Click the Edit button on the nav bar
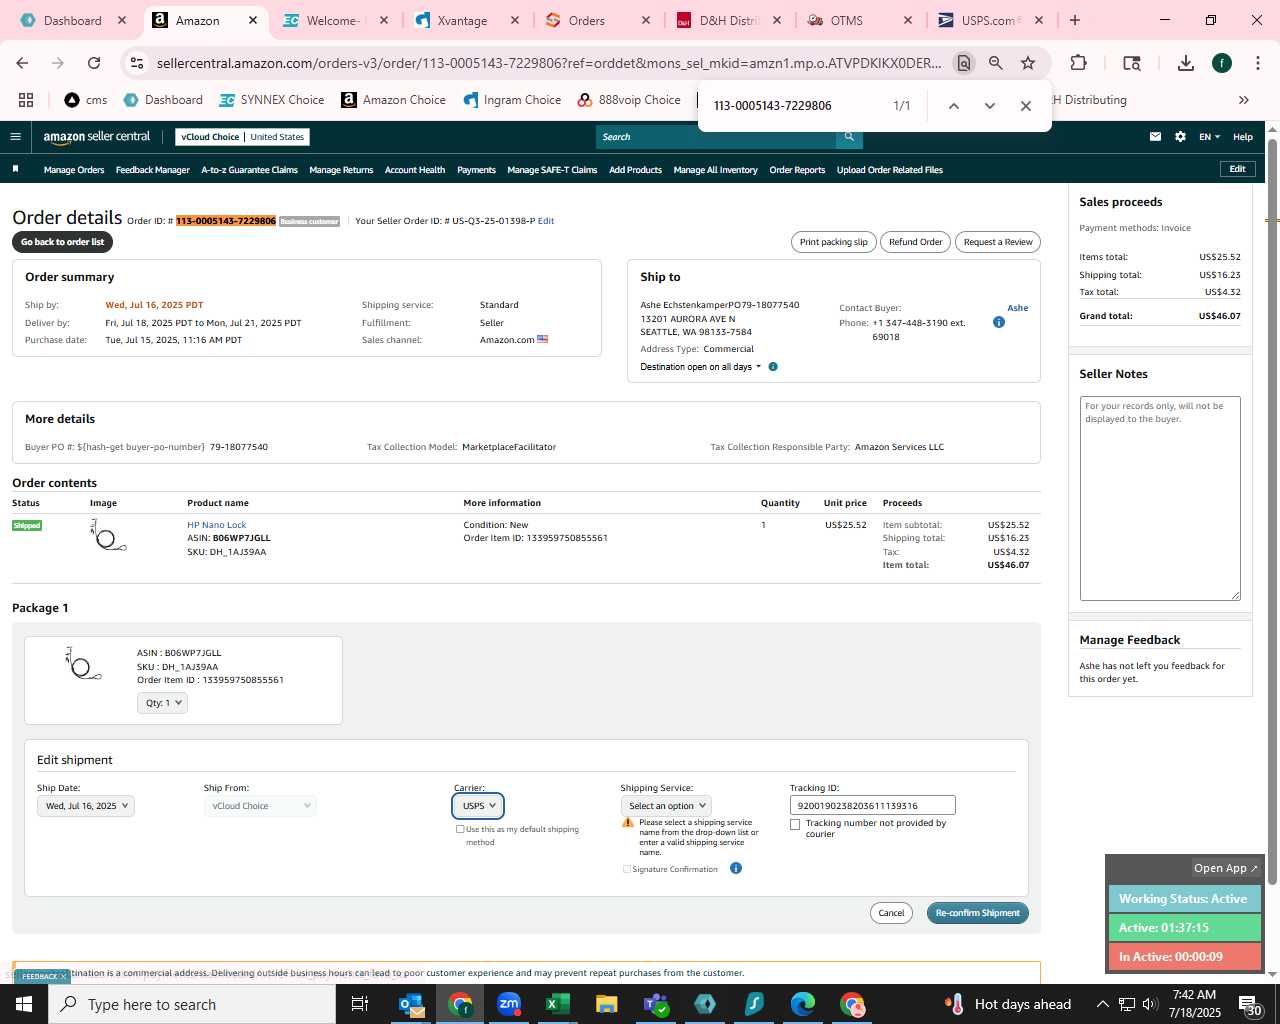This screenshot has height=1024, width=1280. tap(1237, 169)
